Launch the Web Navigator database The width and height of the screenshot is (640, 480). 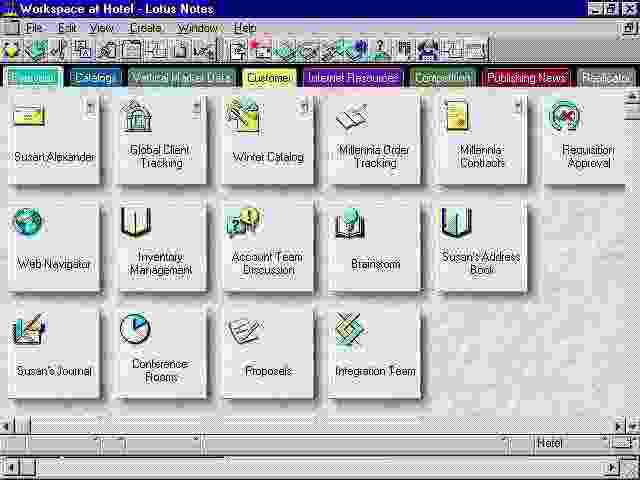coord(54,247)
